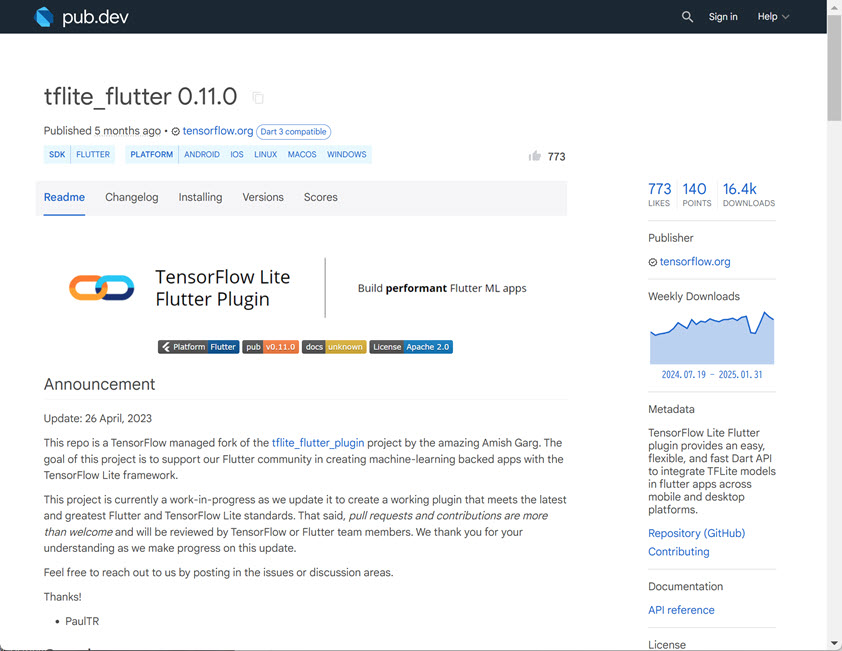The width and height of the screenshot is (842, 651).
Task: Click the weekly downloads date range
Action: pyautogui.click(x=711, y=374)
